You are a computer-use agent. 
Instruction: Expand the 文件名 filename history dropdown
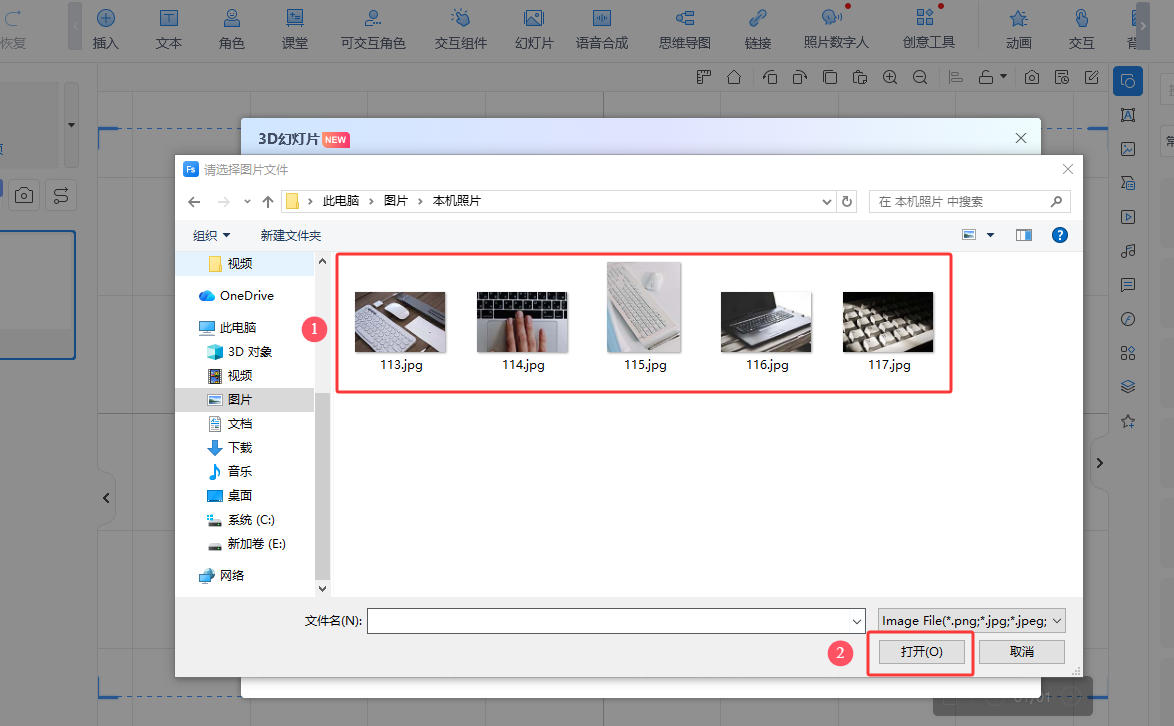pyautogui.click(x=856, y=621)
